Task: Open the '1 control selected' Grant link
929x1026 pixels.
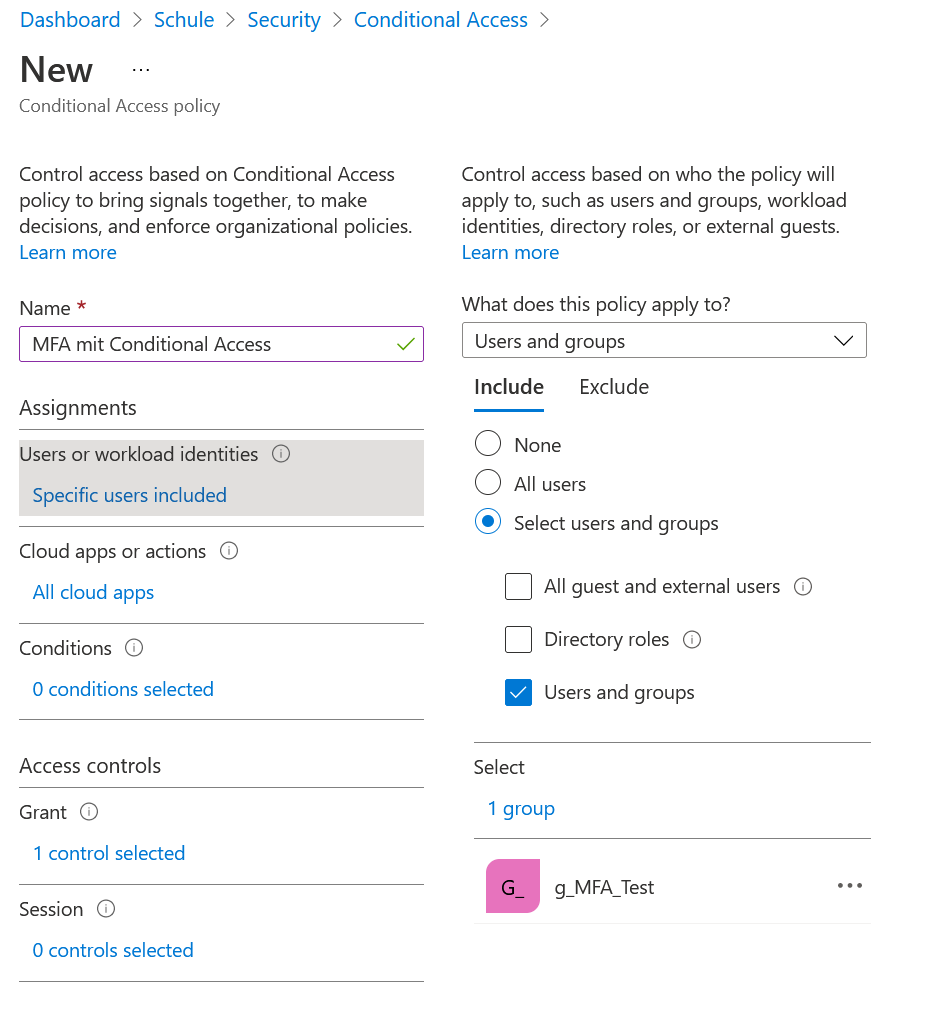Action: coord(109,853)
